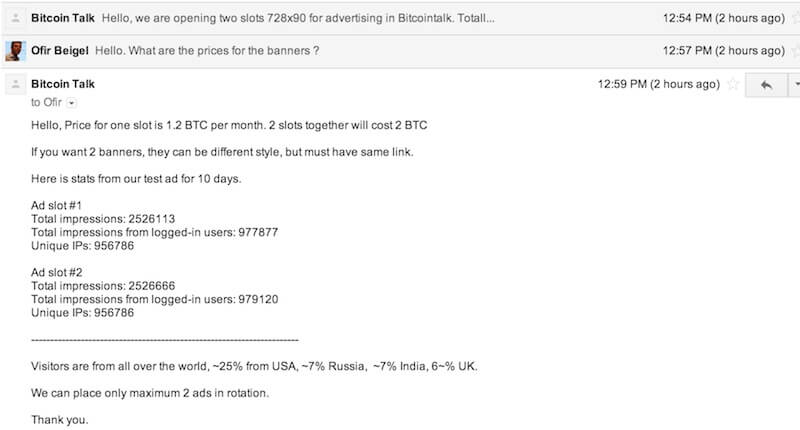Show details dropdown beside "to Ofir"

(x=71, y=103)
